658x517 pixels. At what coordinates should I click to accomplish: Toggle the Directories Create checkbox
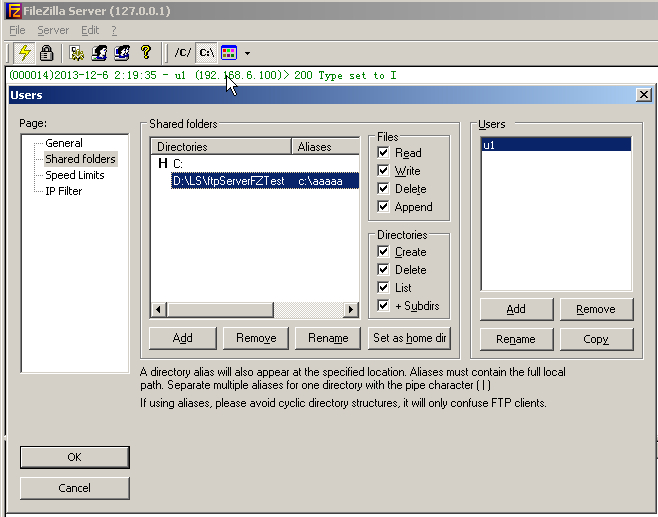point(383,251)
